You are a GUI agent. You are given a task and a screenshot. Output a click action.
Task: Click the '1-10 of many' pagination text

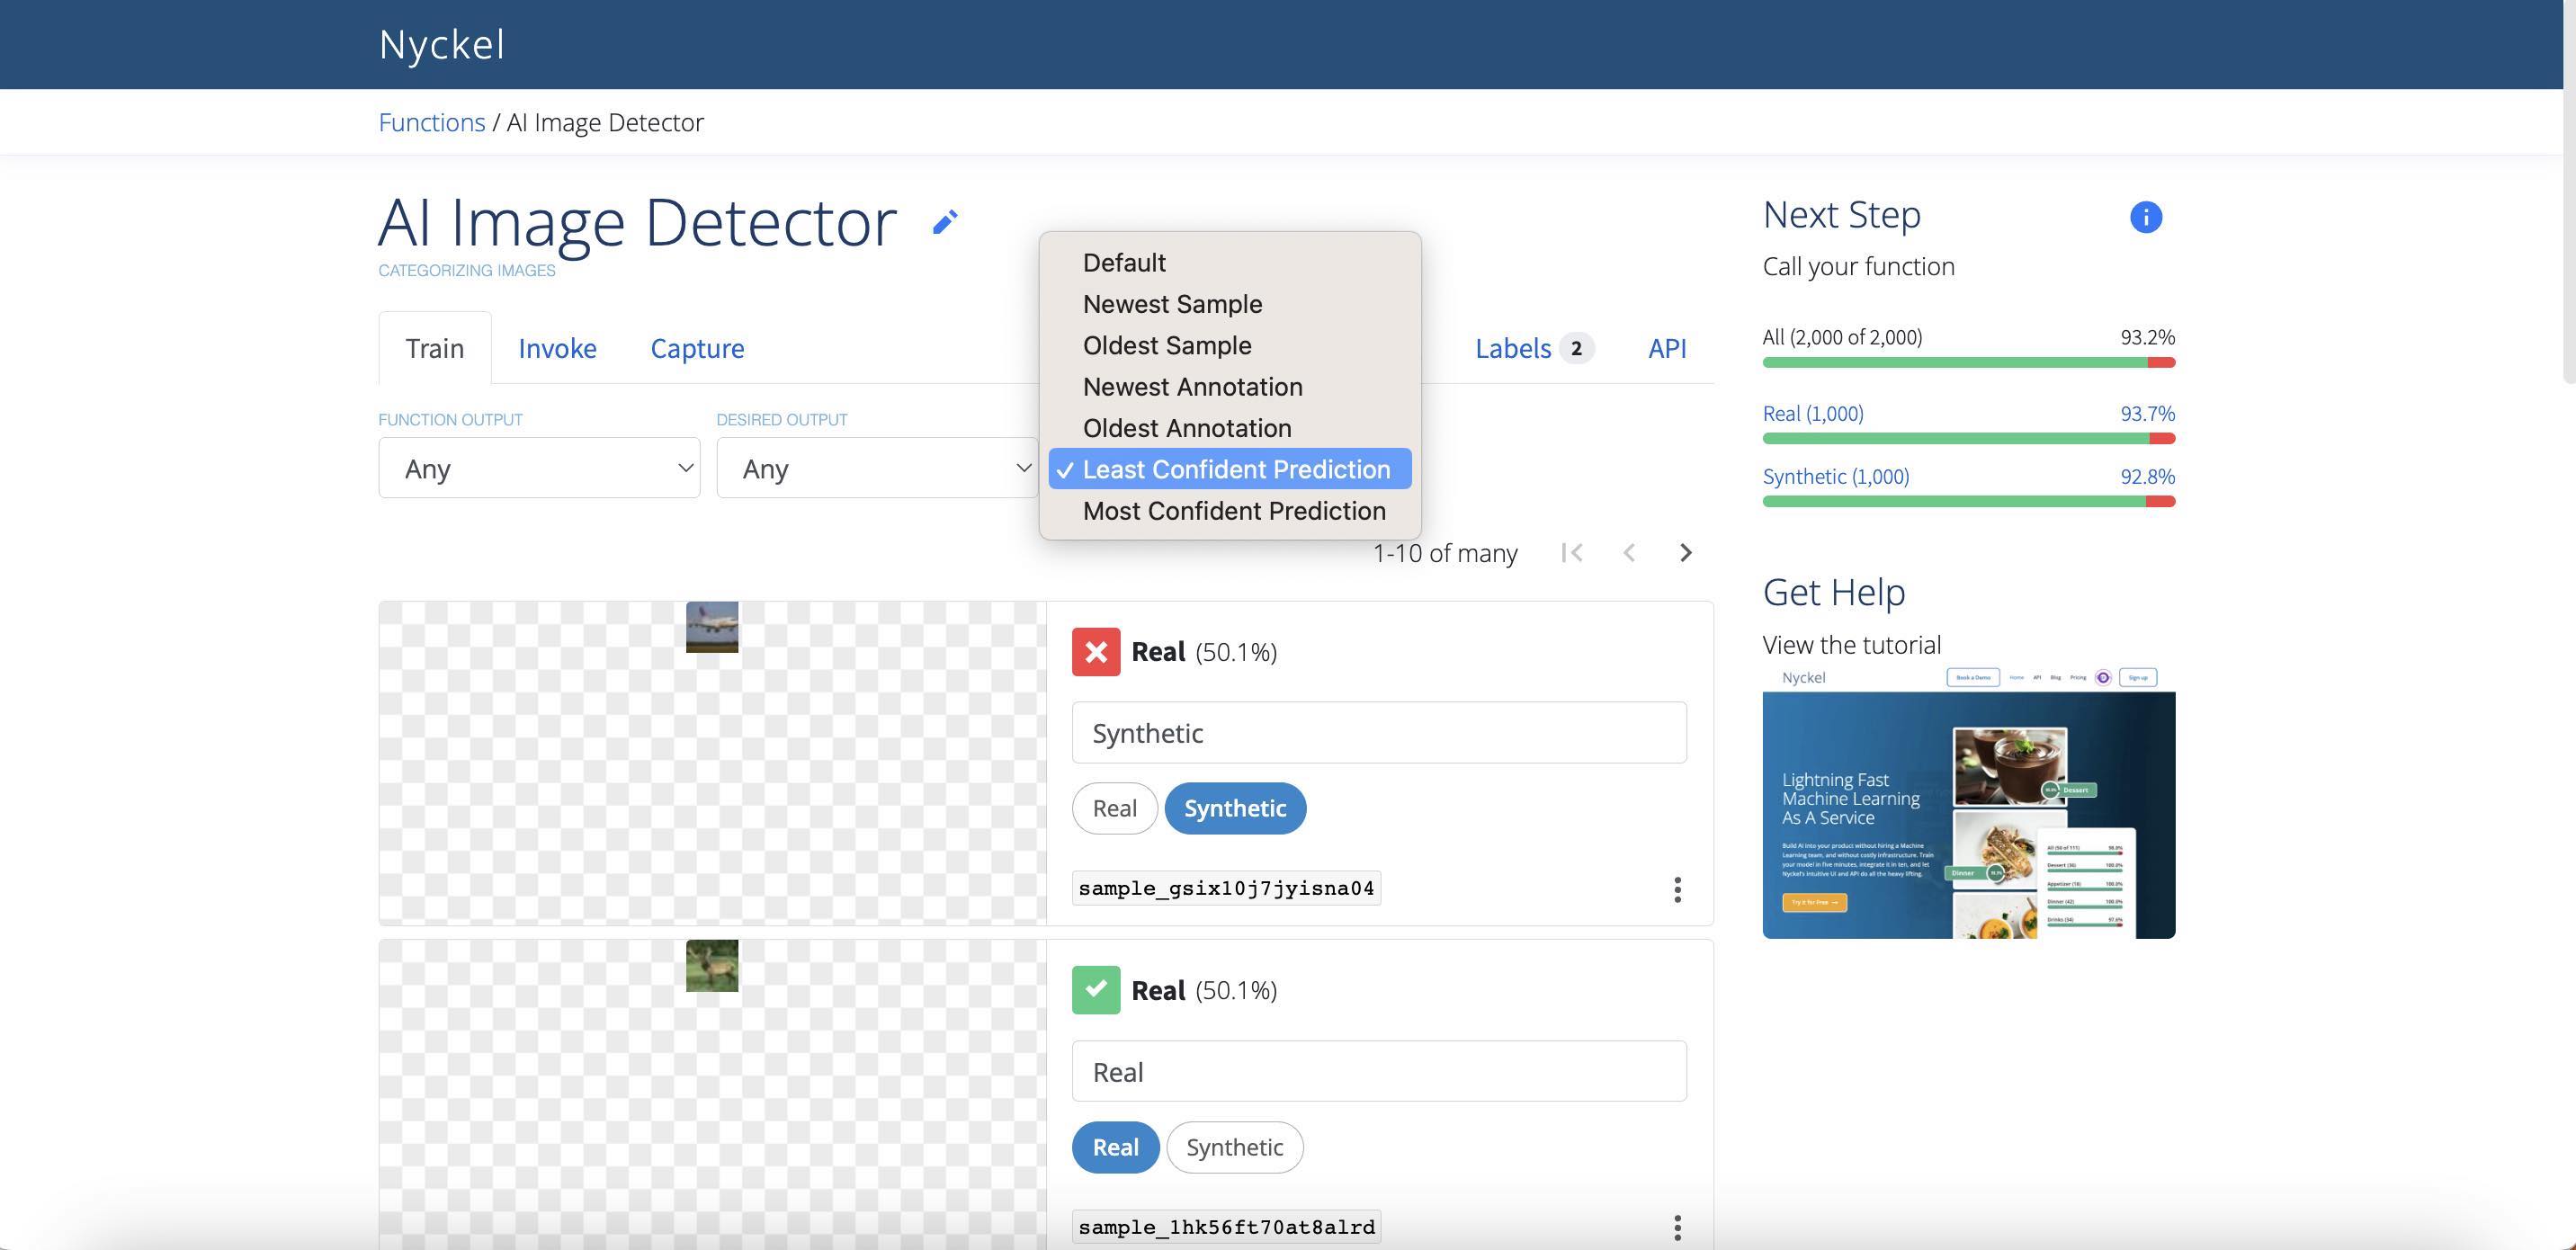click(x=1445, y=553)
